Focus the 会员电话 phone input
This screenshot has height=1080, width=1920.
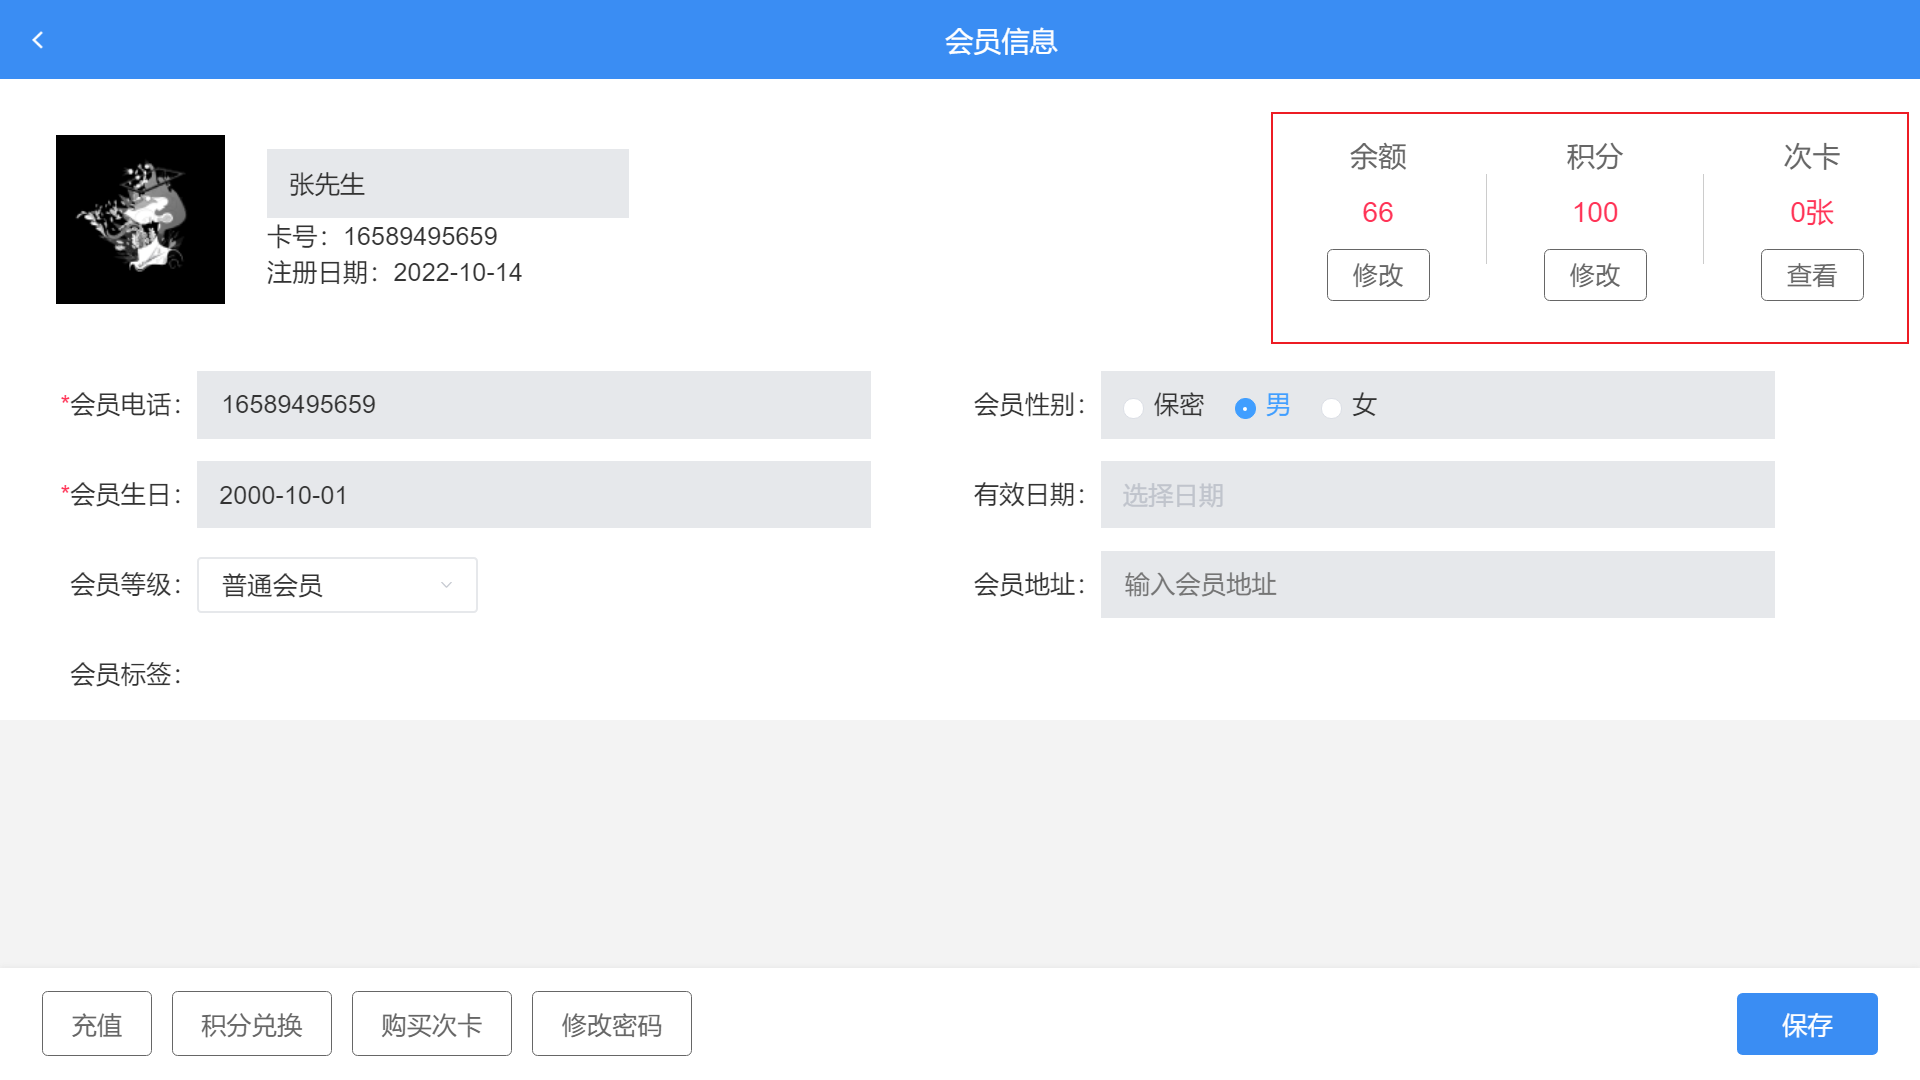tap(533, 405)
